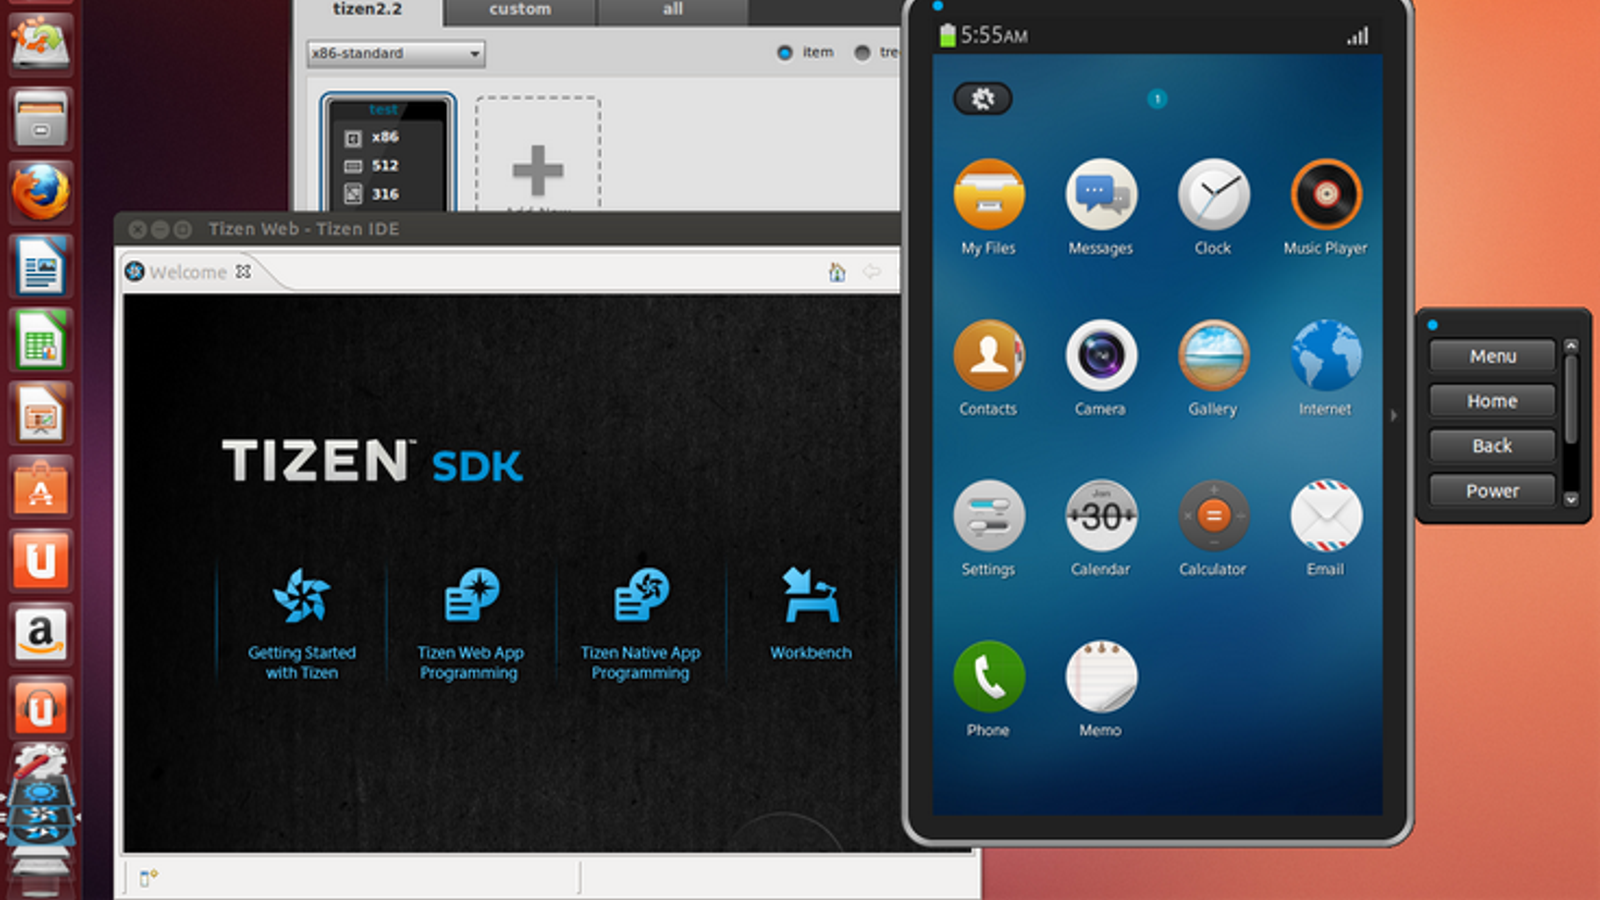Select the Welcome tab in Tizen IDE

[188, 272]
